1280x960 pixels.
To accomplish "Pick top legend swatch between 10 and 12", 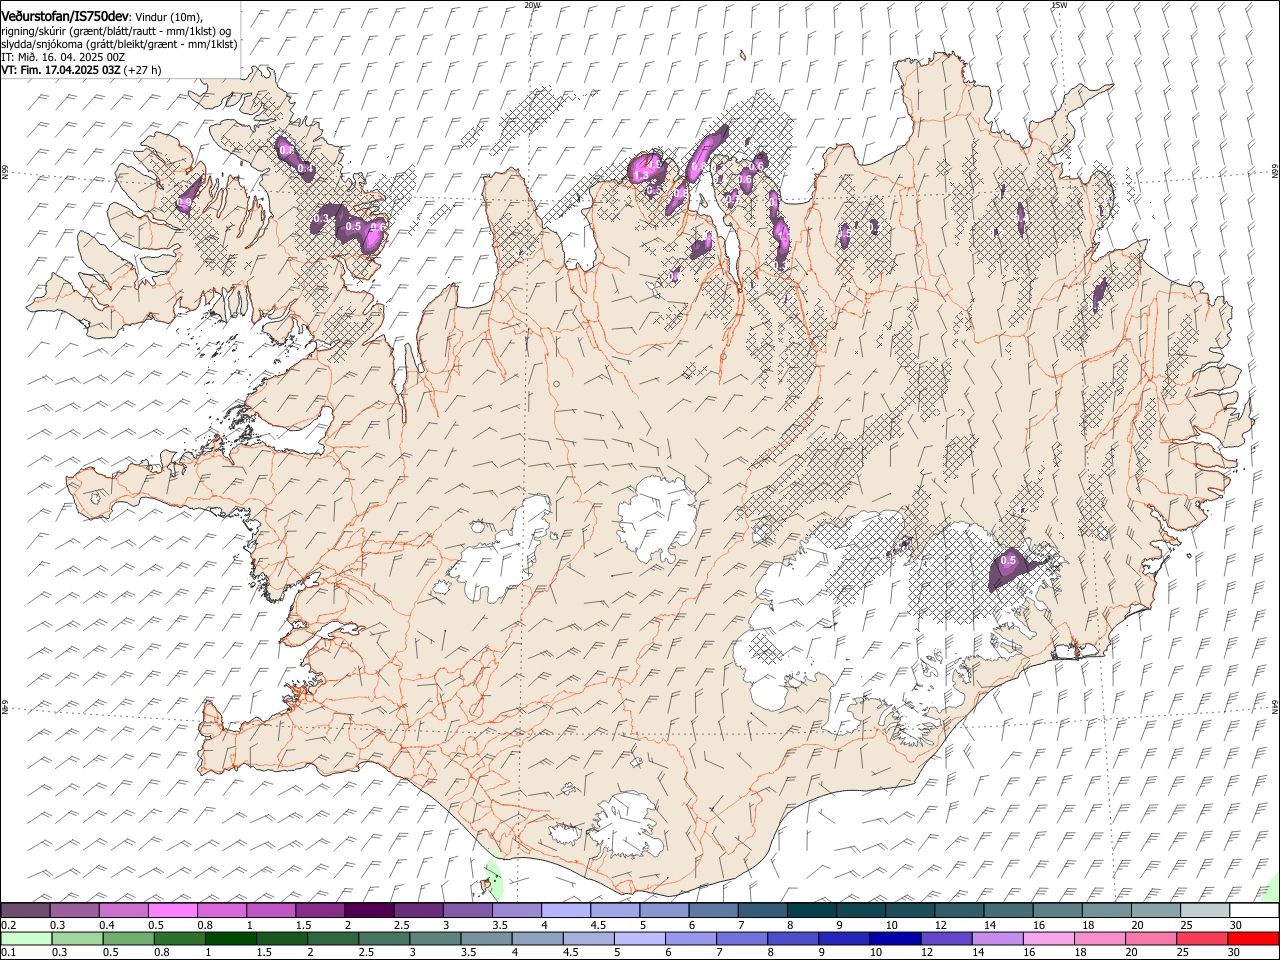I will point(909,910).
